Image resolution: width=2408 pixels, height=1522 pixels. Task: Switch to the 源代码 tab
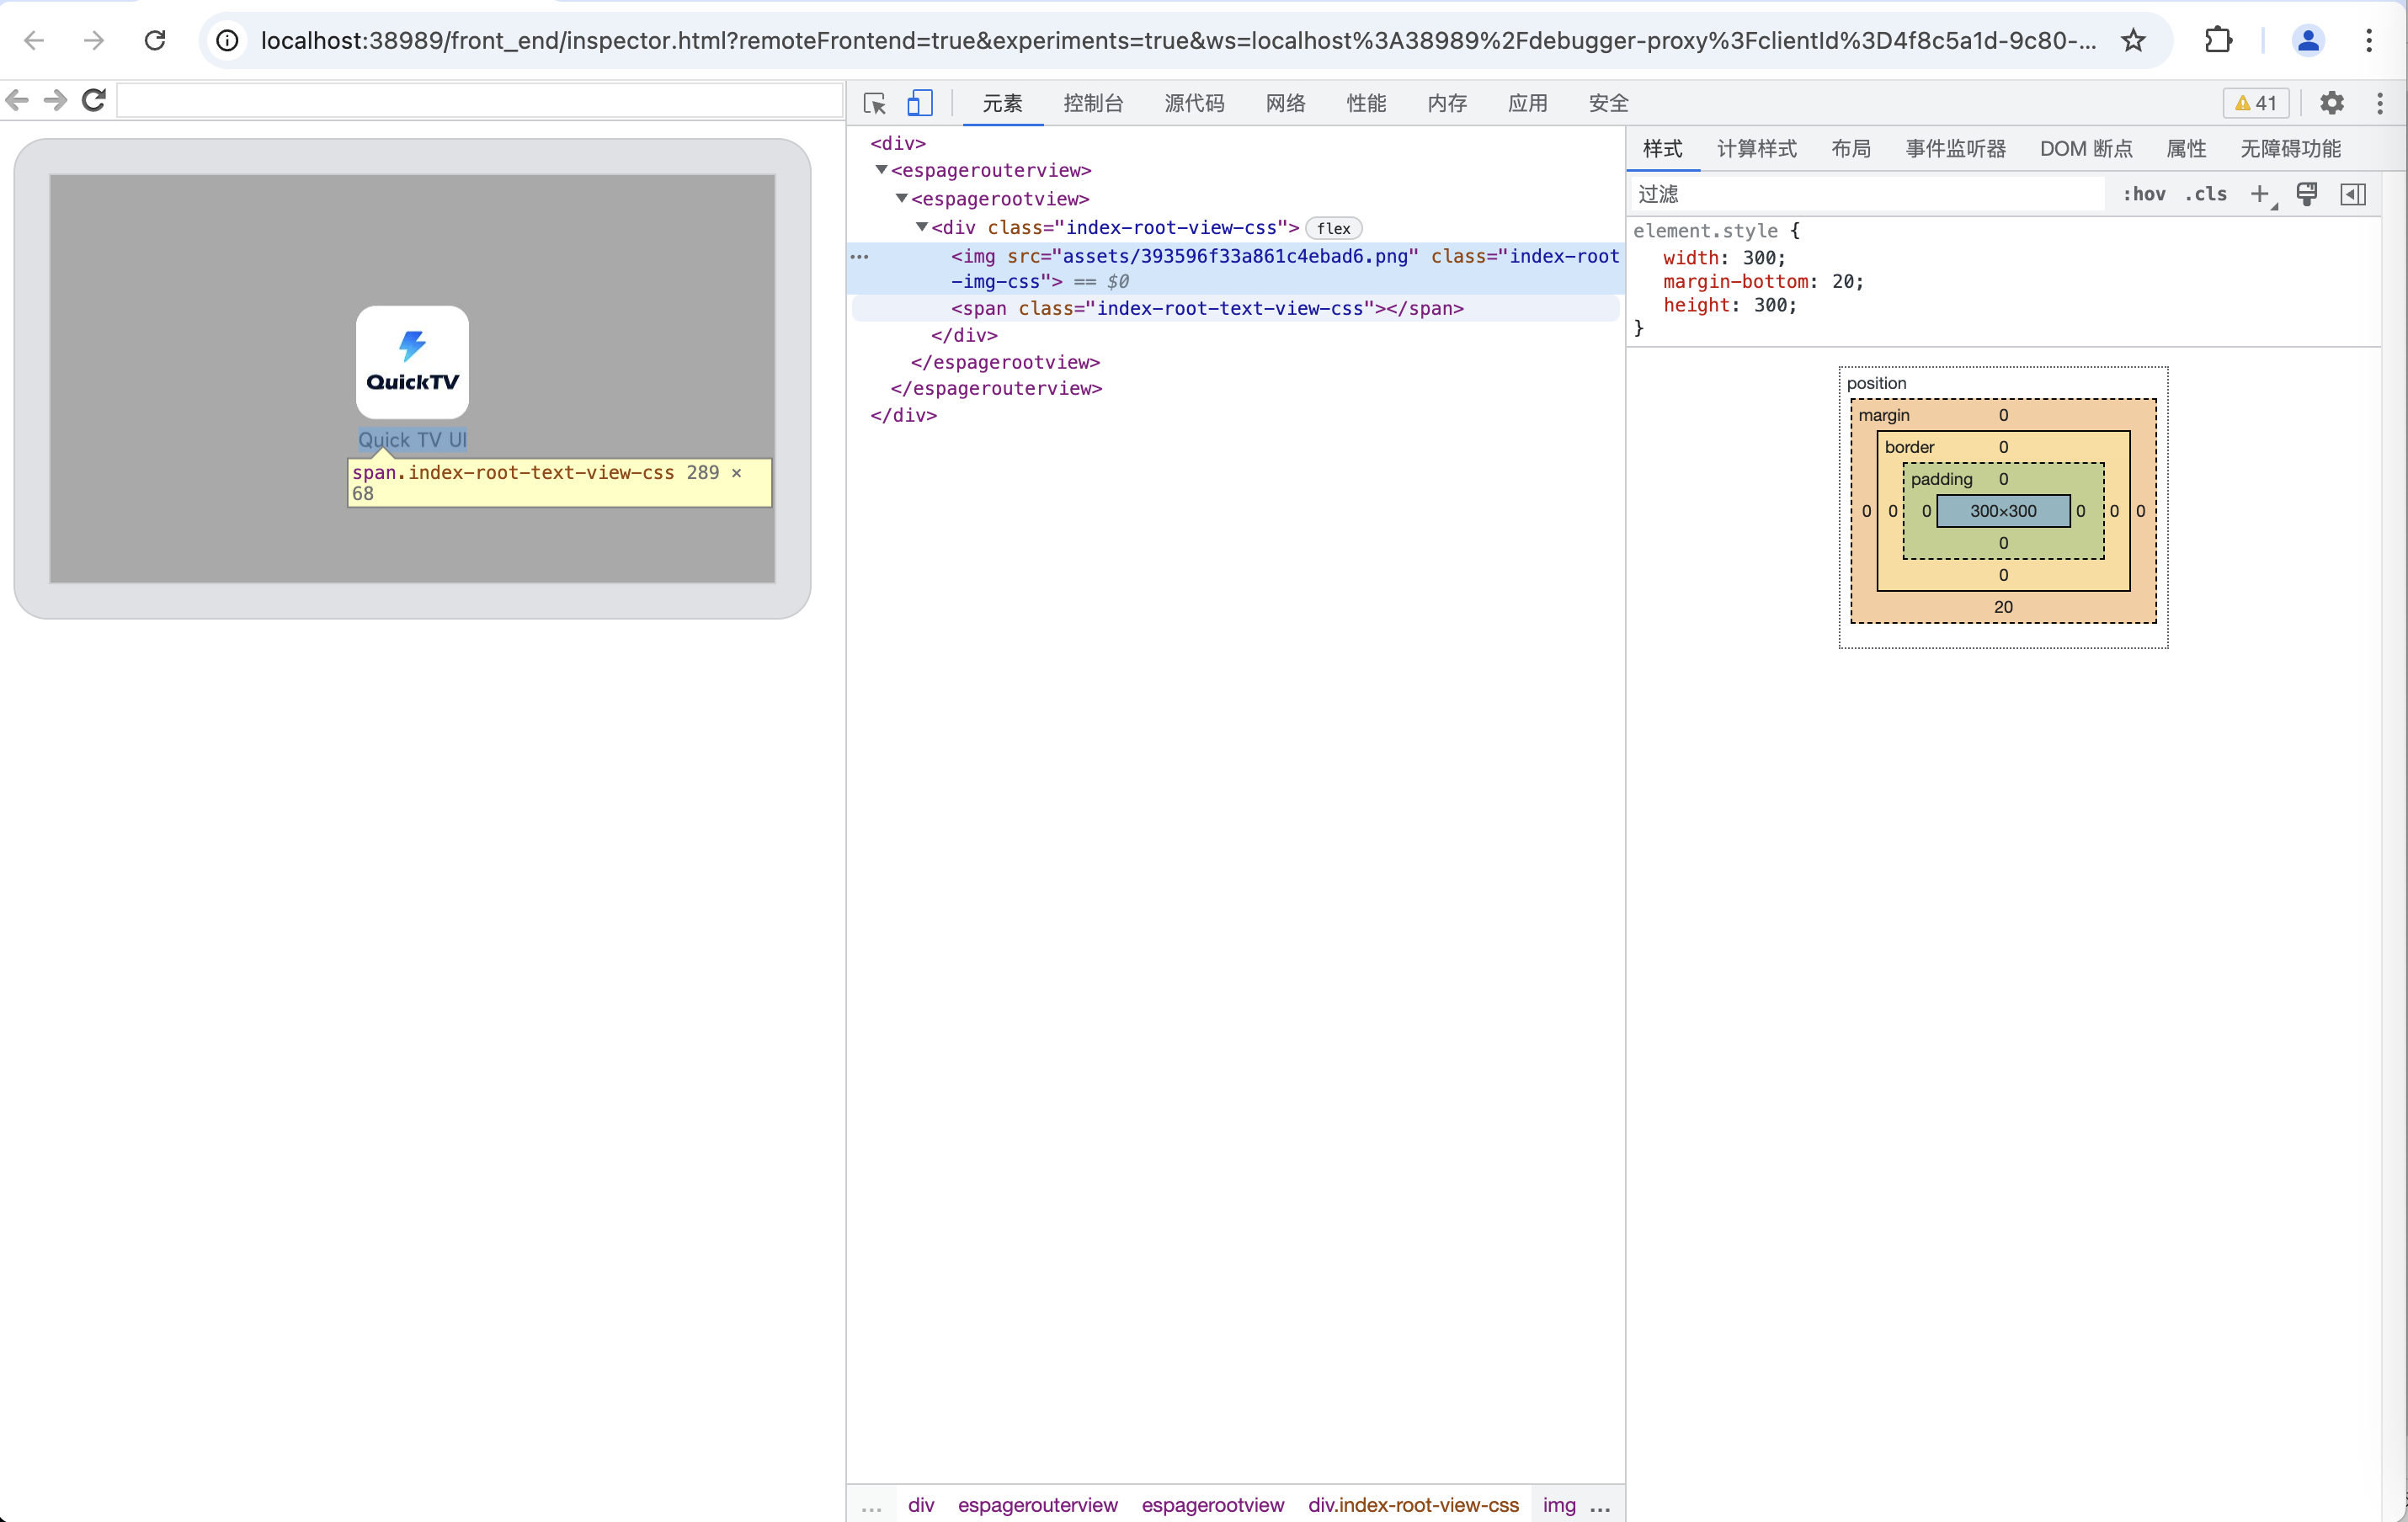coord(1194,103)
